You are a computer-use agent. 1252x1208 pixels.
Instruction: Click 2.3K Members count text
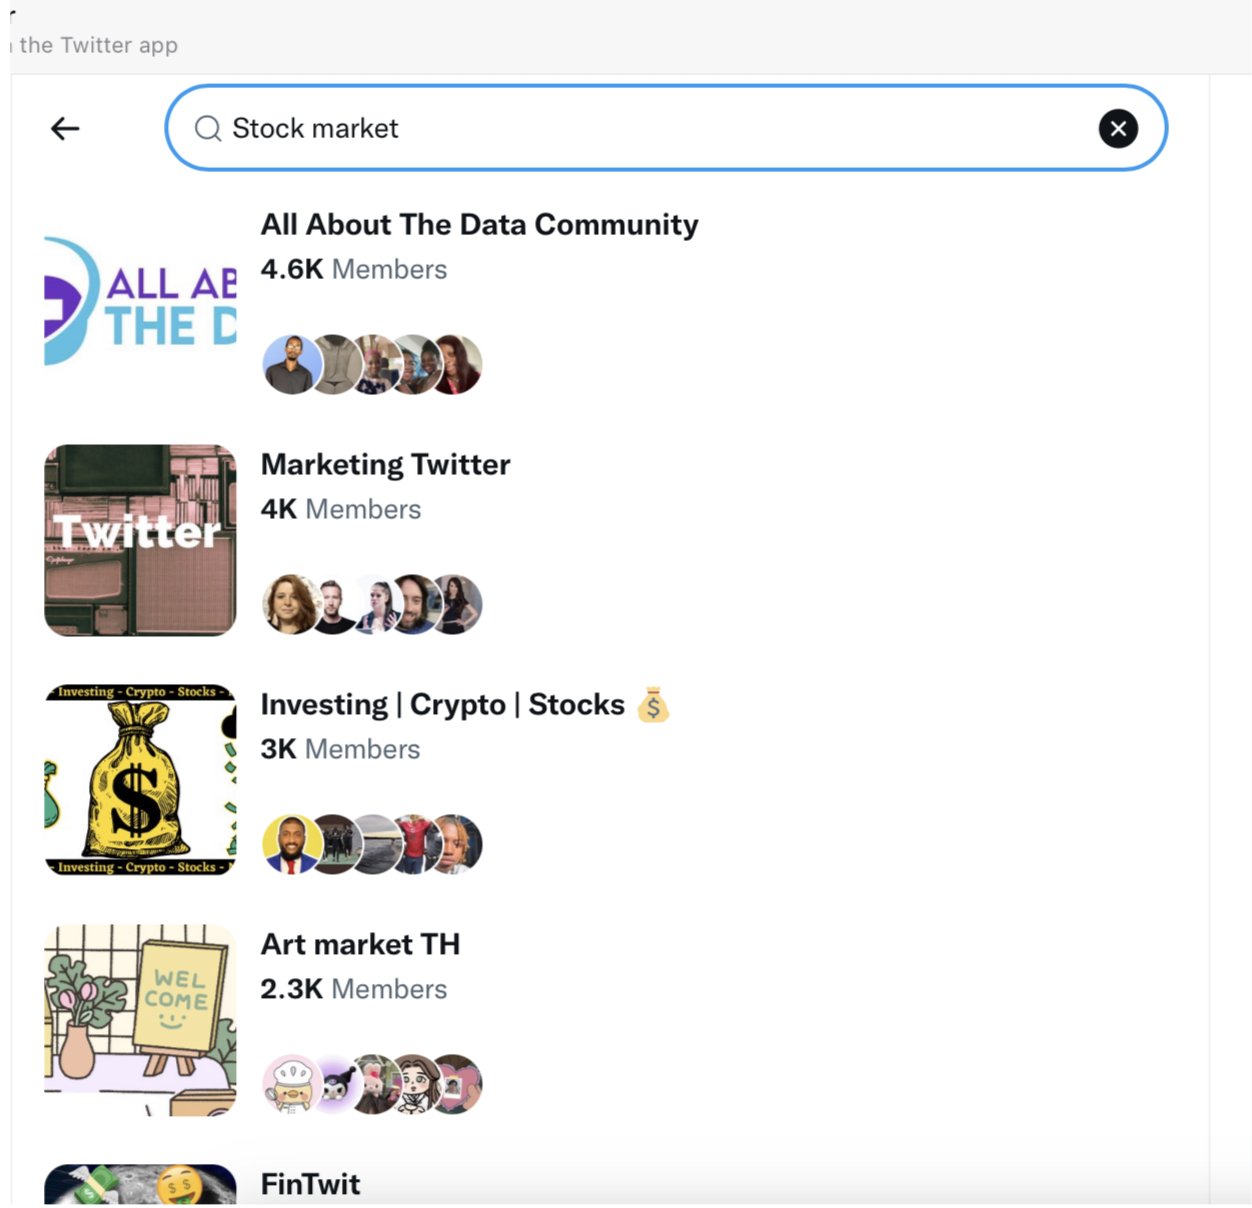[353, 989]
